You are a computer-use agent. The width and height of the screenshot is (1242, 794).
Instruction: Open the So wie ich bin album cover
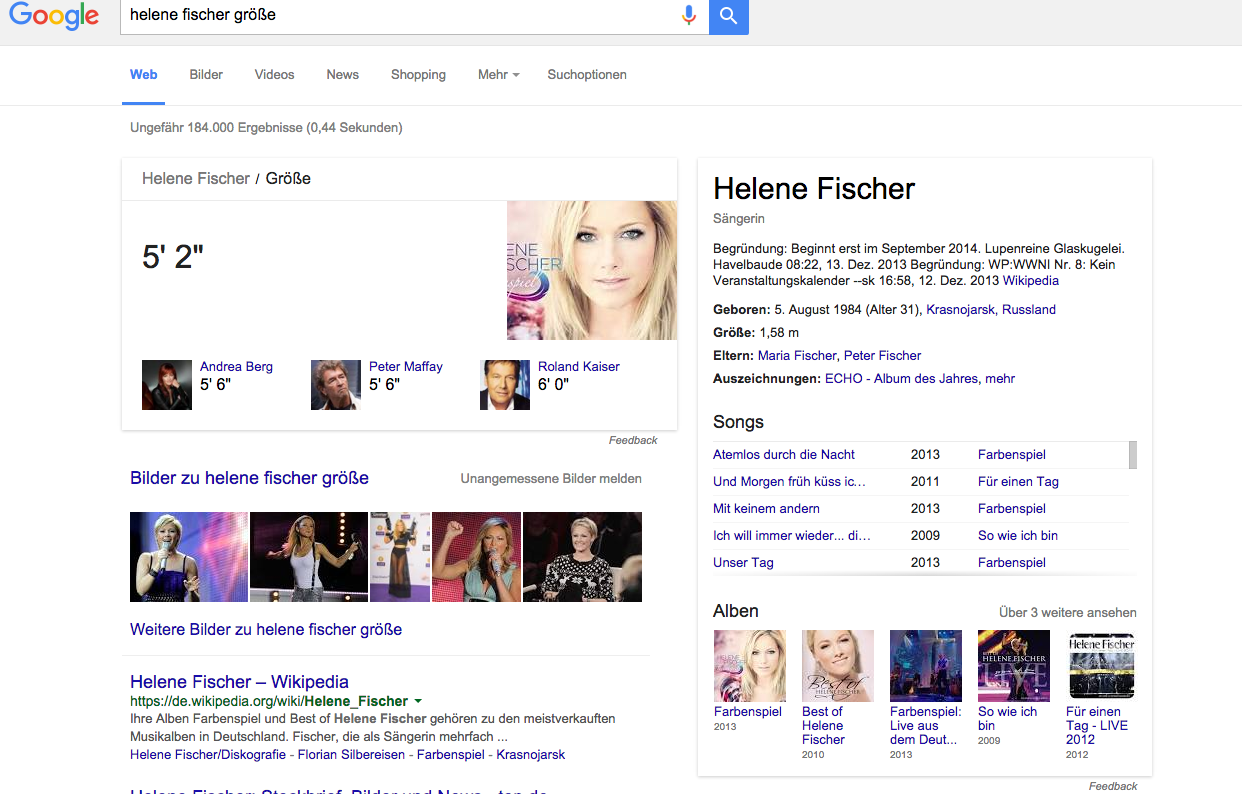pyautogui.click(x=1014, y=666)
